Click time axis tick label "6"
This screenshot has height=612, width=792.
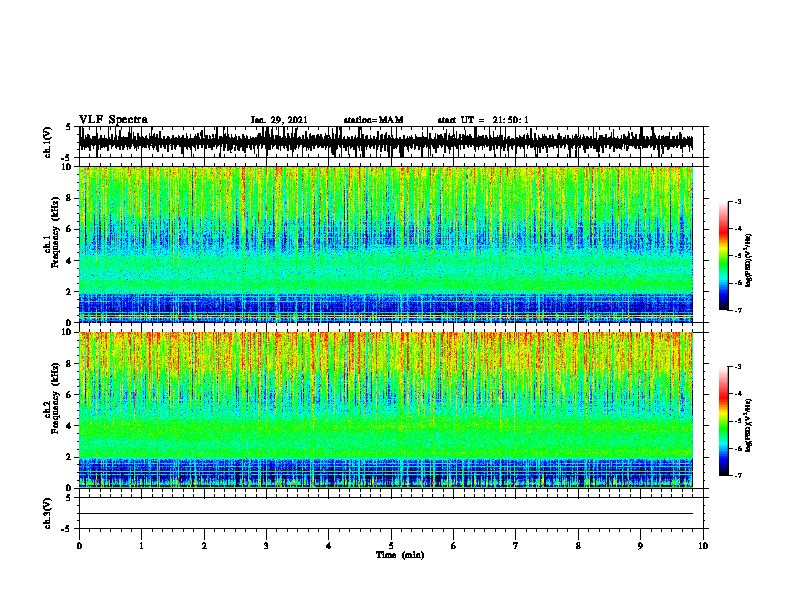tap(454, 546)
